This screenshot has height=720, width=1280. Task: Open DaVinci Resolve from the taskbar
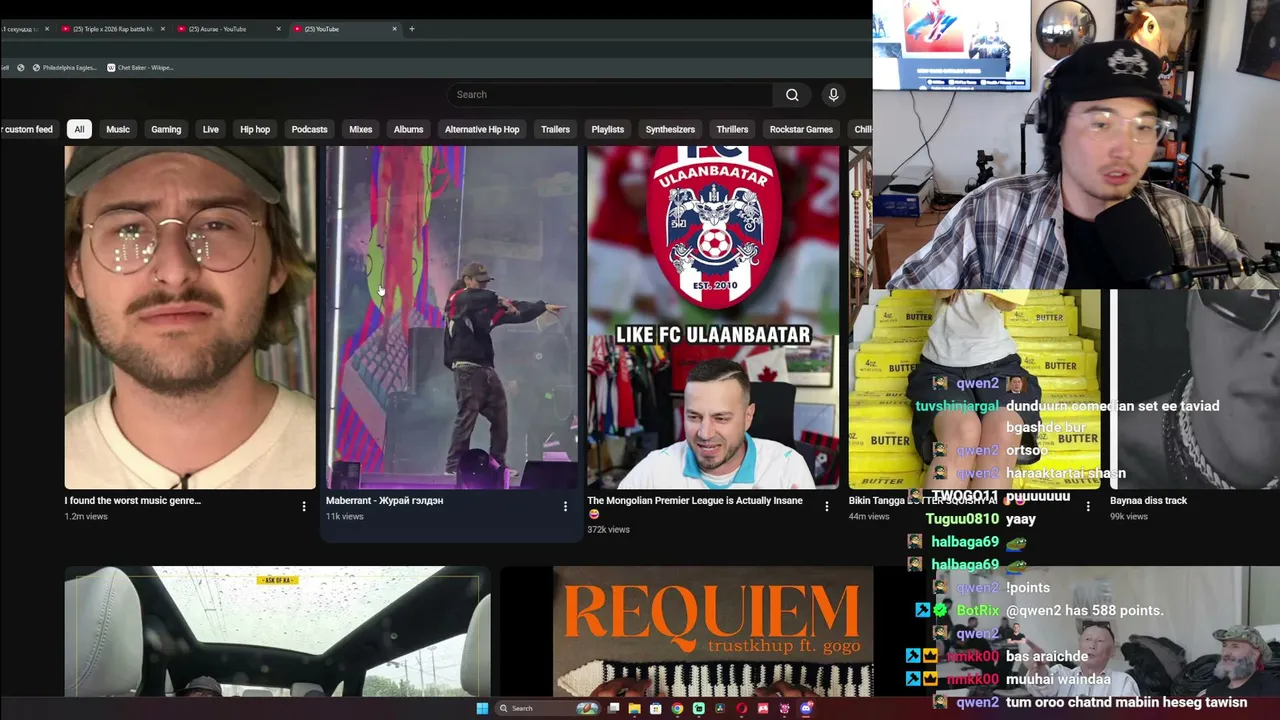click(x=720, y=708)
